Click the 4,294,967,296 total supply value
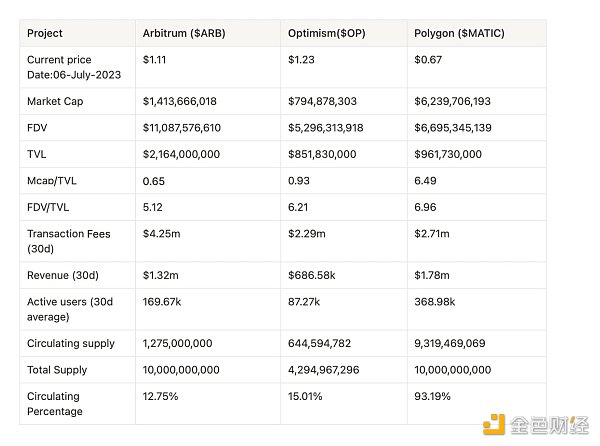Screen dimensions: 600x446 click(324, 370)
